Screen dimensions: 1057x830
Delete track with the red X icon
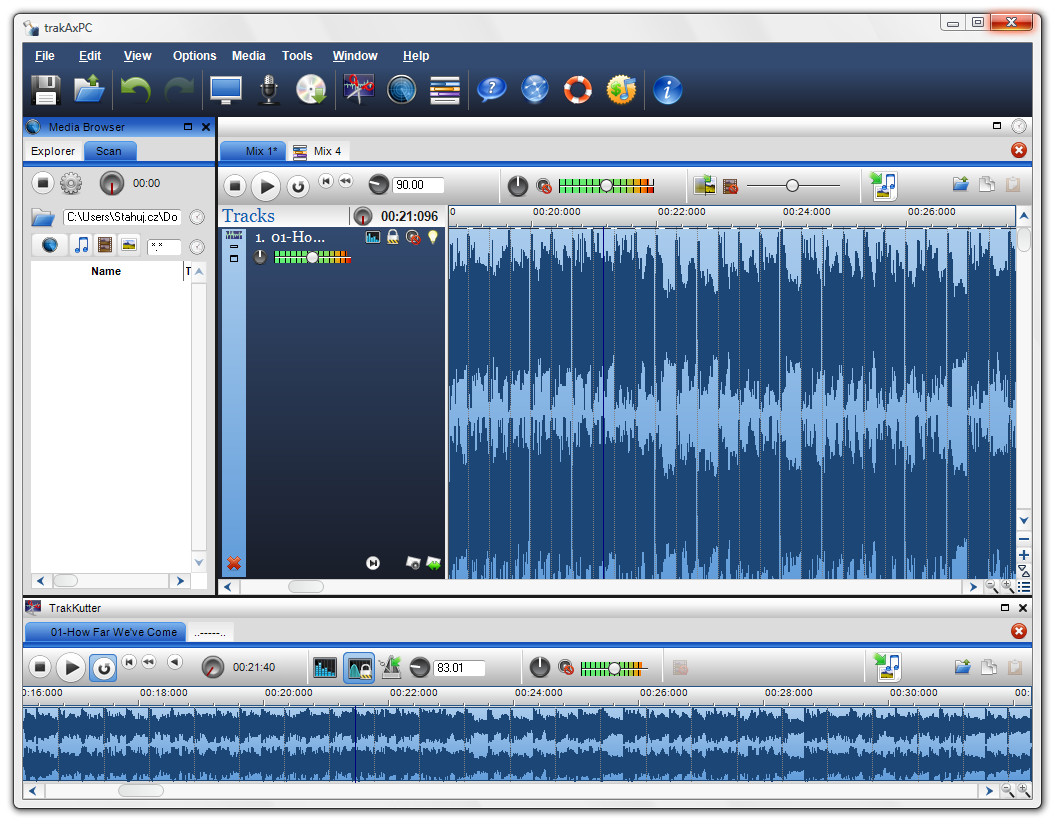click(234, 563)
